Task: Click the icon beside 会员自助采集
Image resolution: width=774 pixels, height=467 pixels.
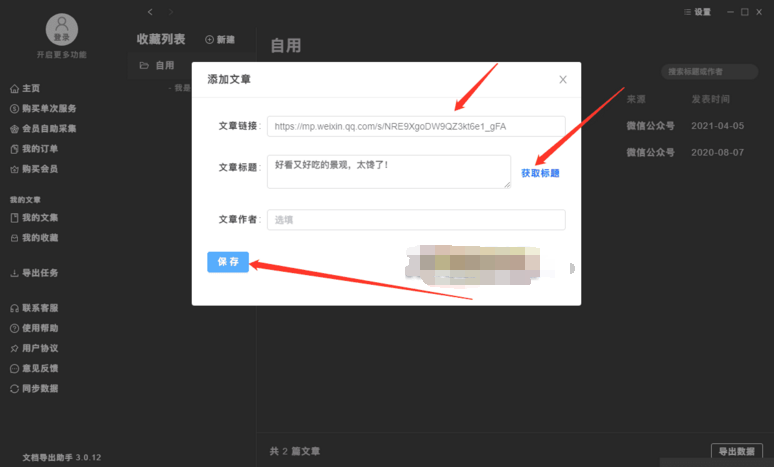Action: pos(14,129)
